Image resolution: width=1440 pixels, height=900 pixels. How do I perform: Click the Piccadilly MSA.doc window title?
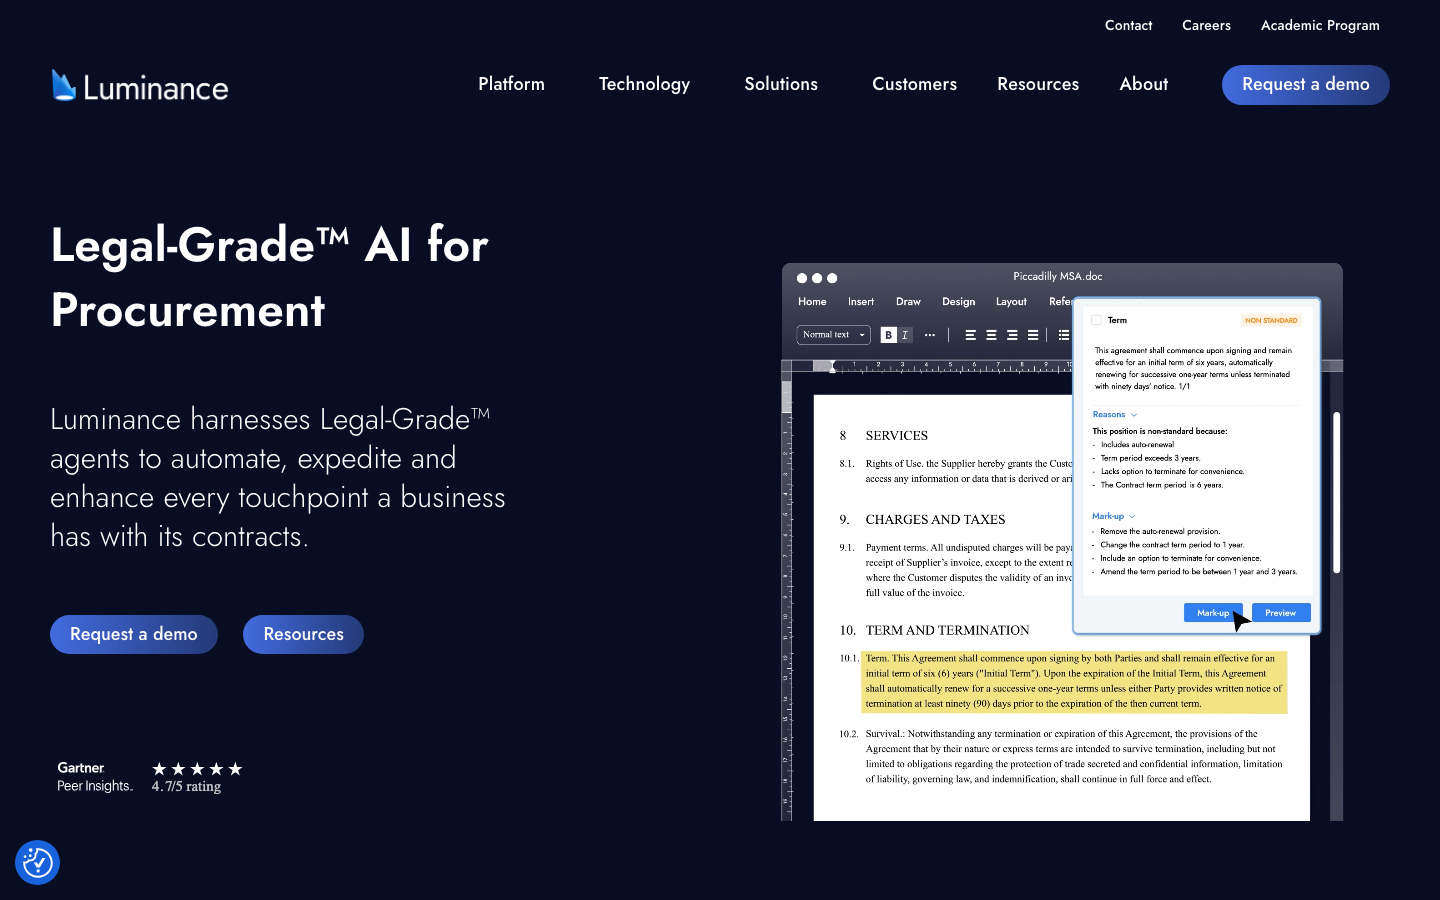(x=1058, y=276)
